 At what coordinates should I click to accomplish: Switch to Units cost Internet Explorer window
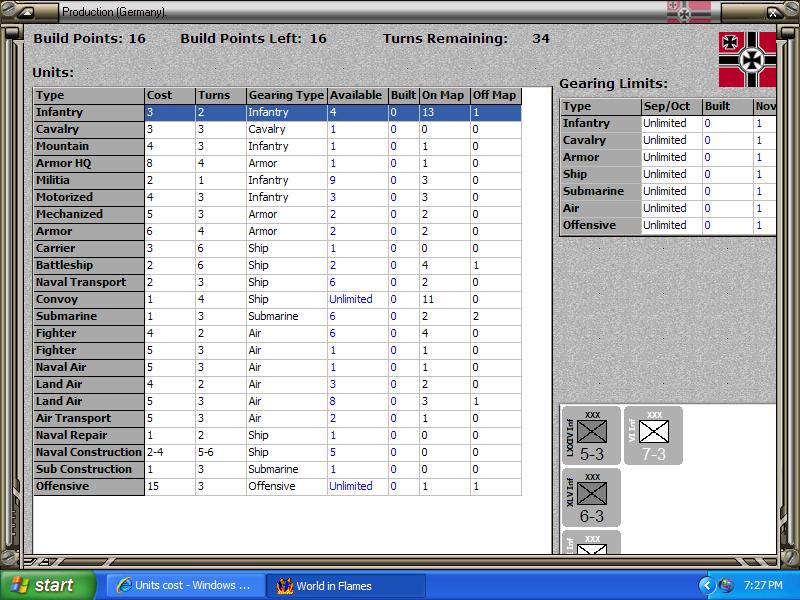tap(185, 586)
